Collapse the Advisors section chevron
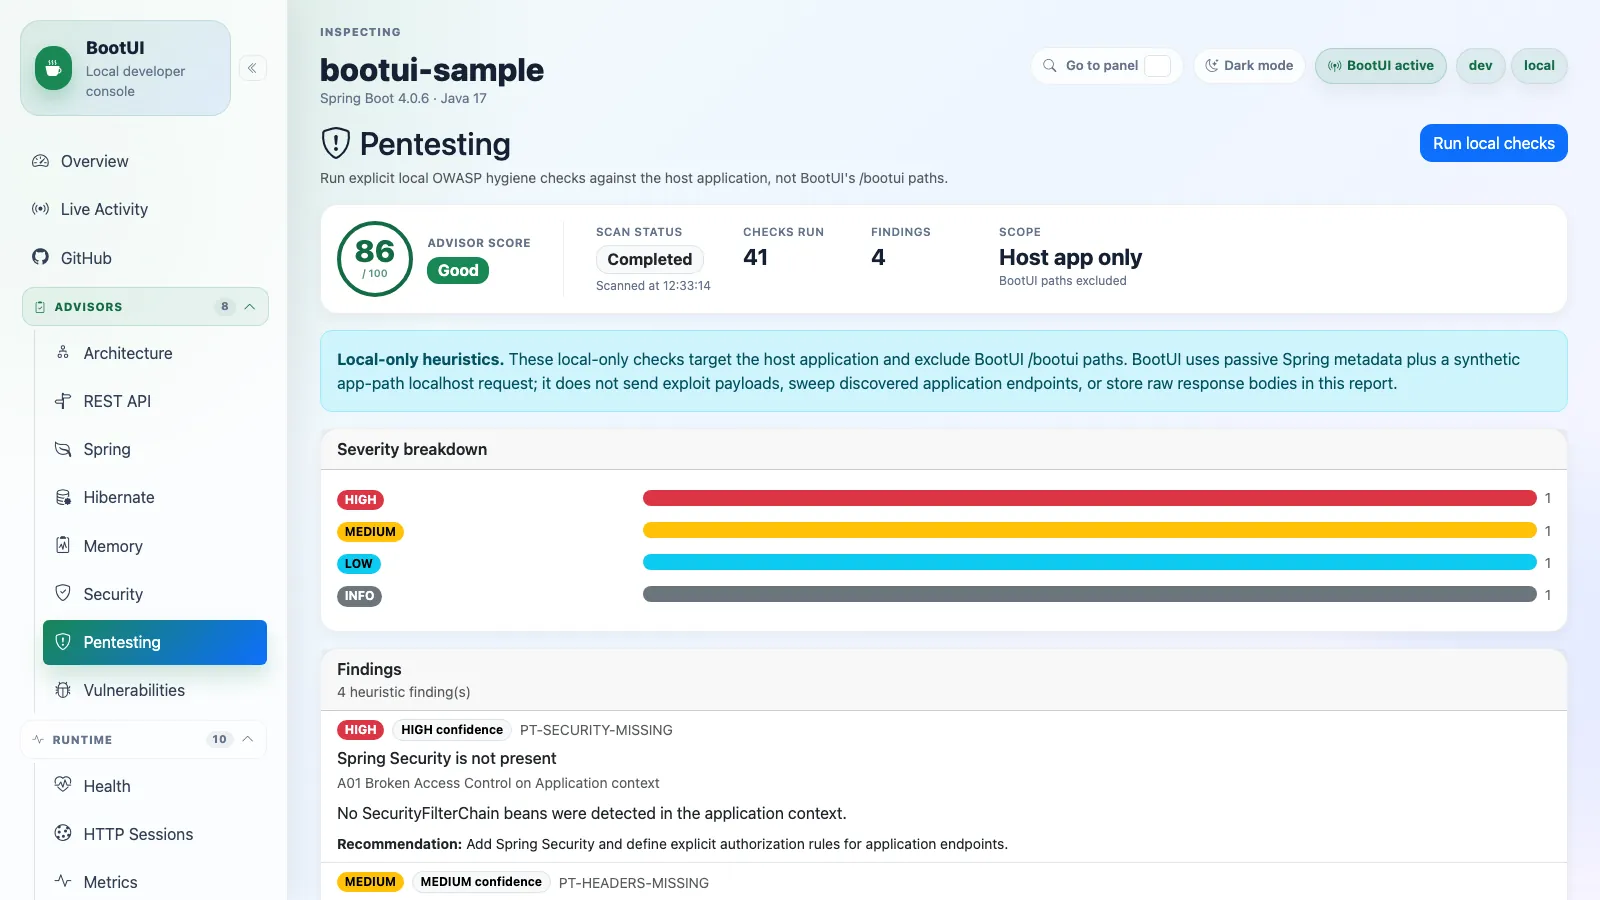1600x900 pixels. coord(250,307)
